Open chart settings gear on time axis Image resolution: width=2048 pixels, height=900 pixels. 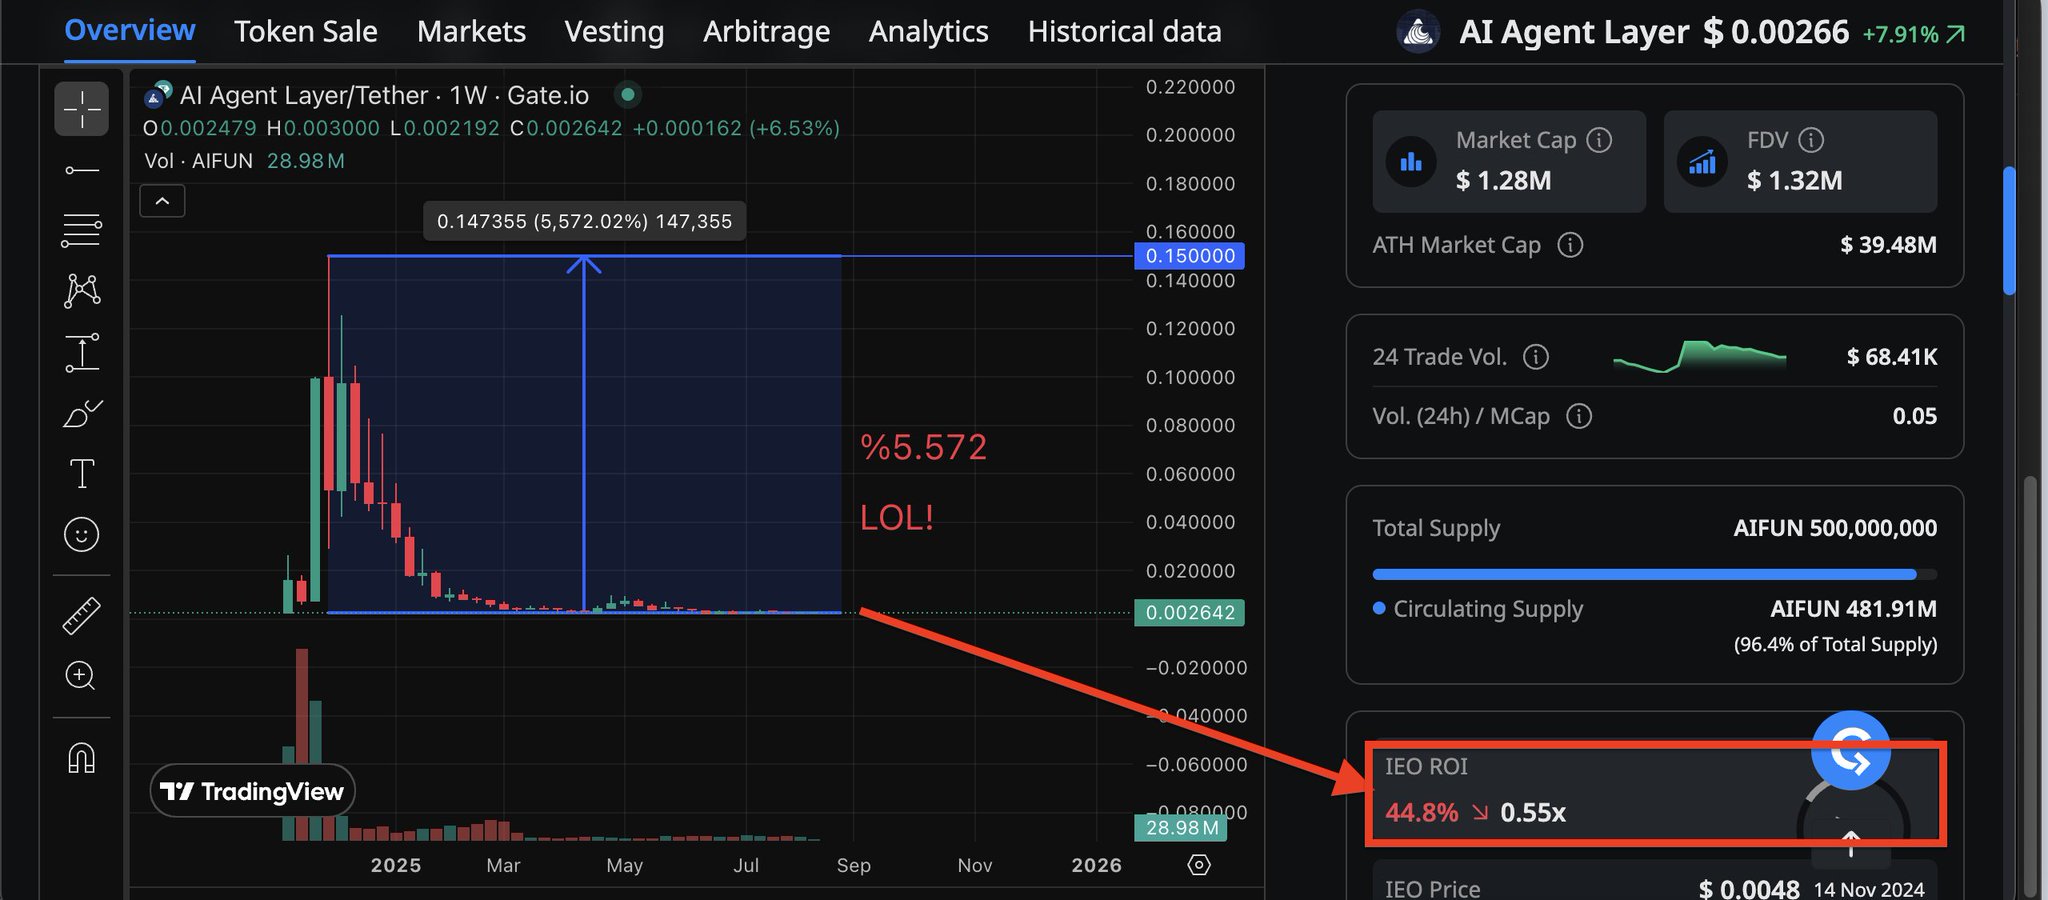[1199, 865]
